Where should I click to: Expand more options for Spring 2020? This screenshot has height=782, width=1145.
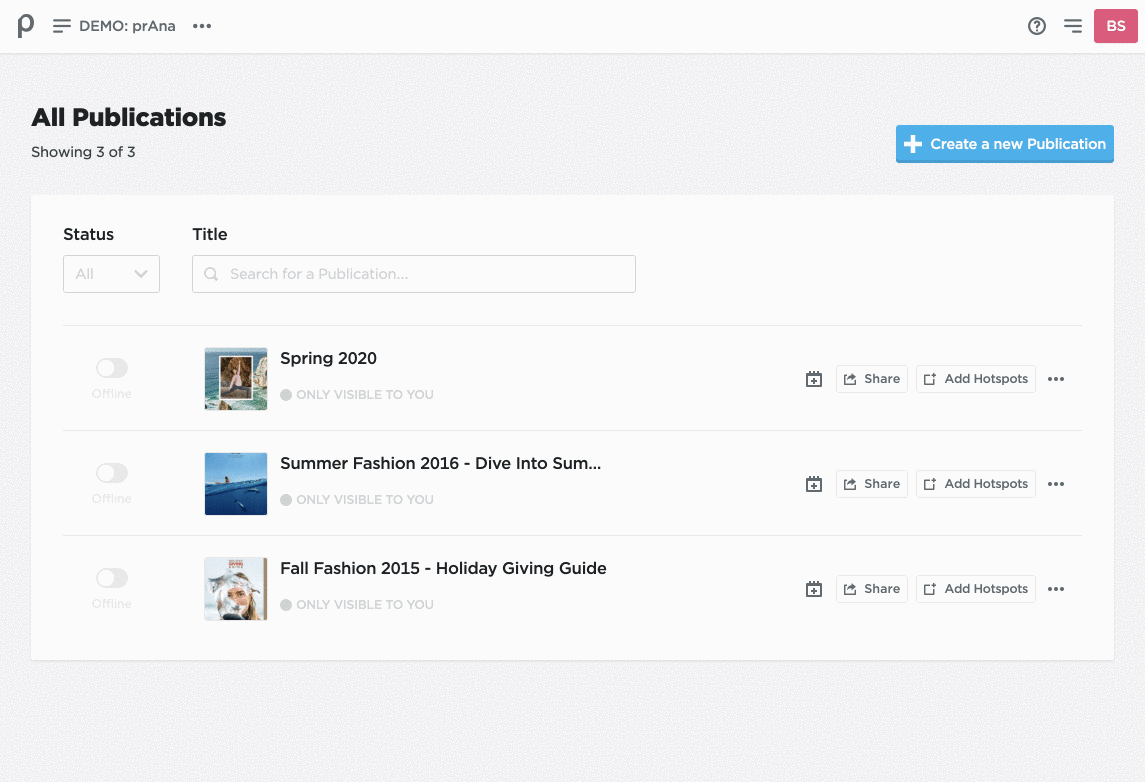(1056, 379)
